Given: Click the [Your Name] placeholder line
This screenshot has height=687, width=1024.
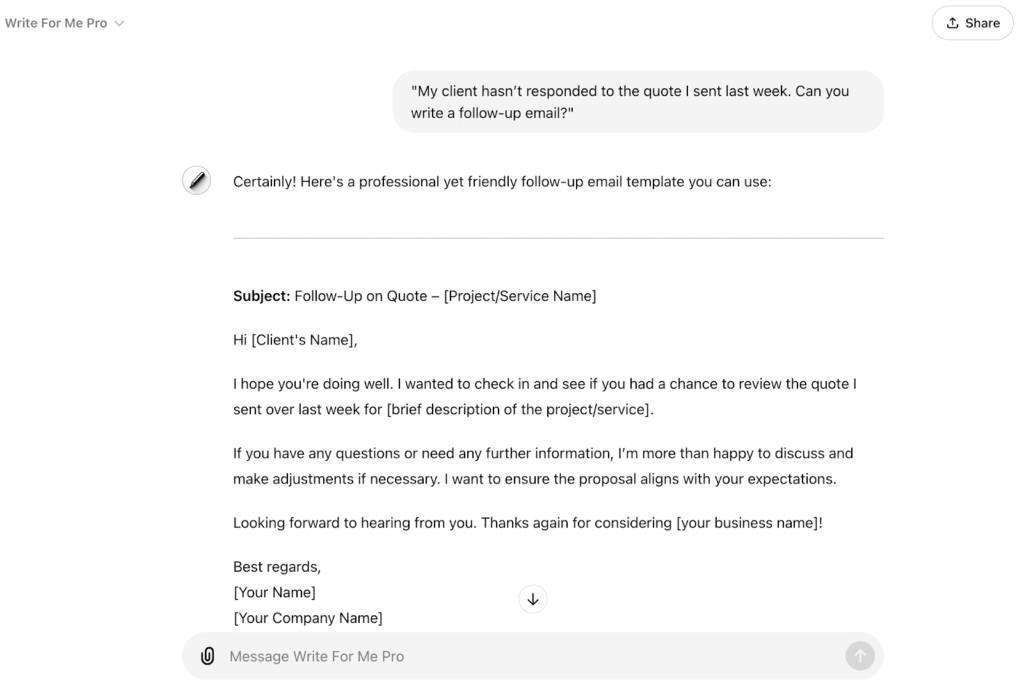Looking at the screenshot, I should click(x=274, y=592).
